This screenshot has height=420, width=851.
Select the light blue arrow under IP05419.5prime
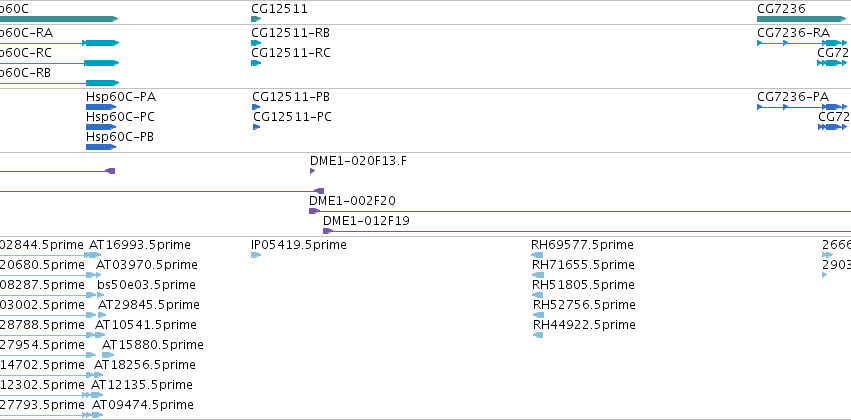click(x=256, y=255)
